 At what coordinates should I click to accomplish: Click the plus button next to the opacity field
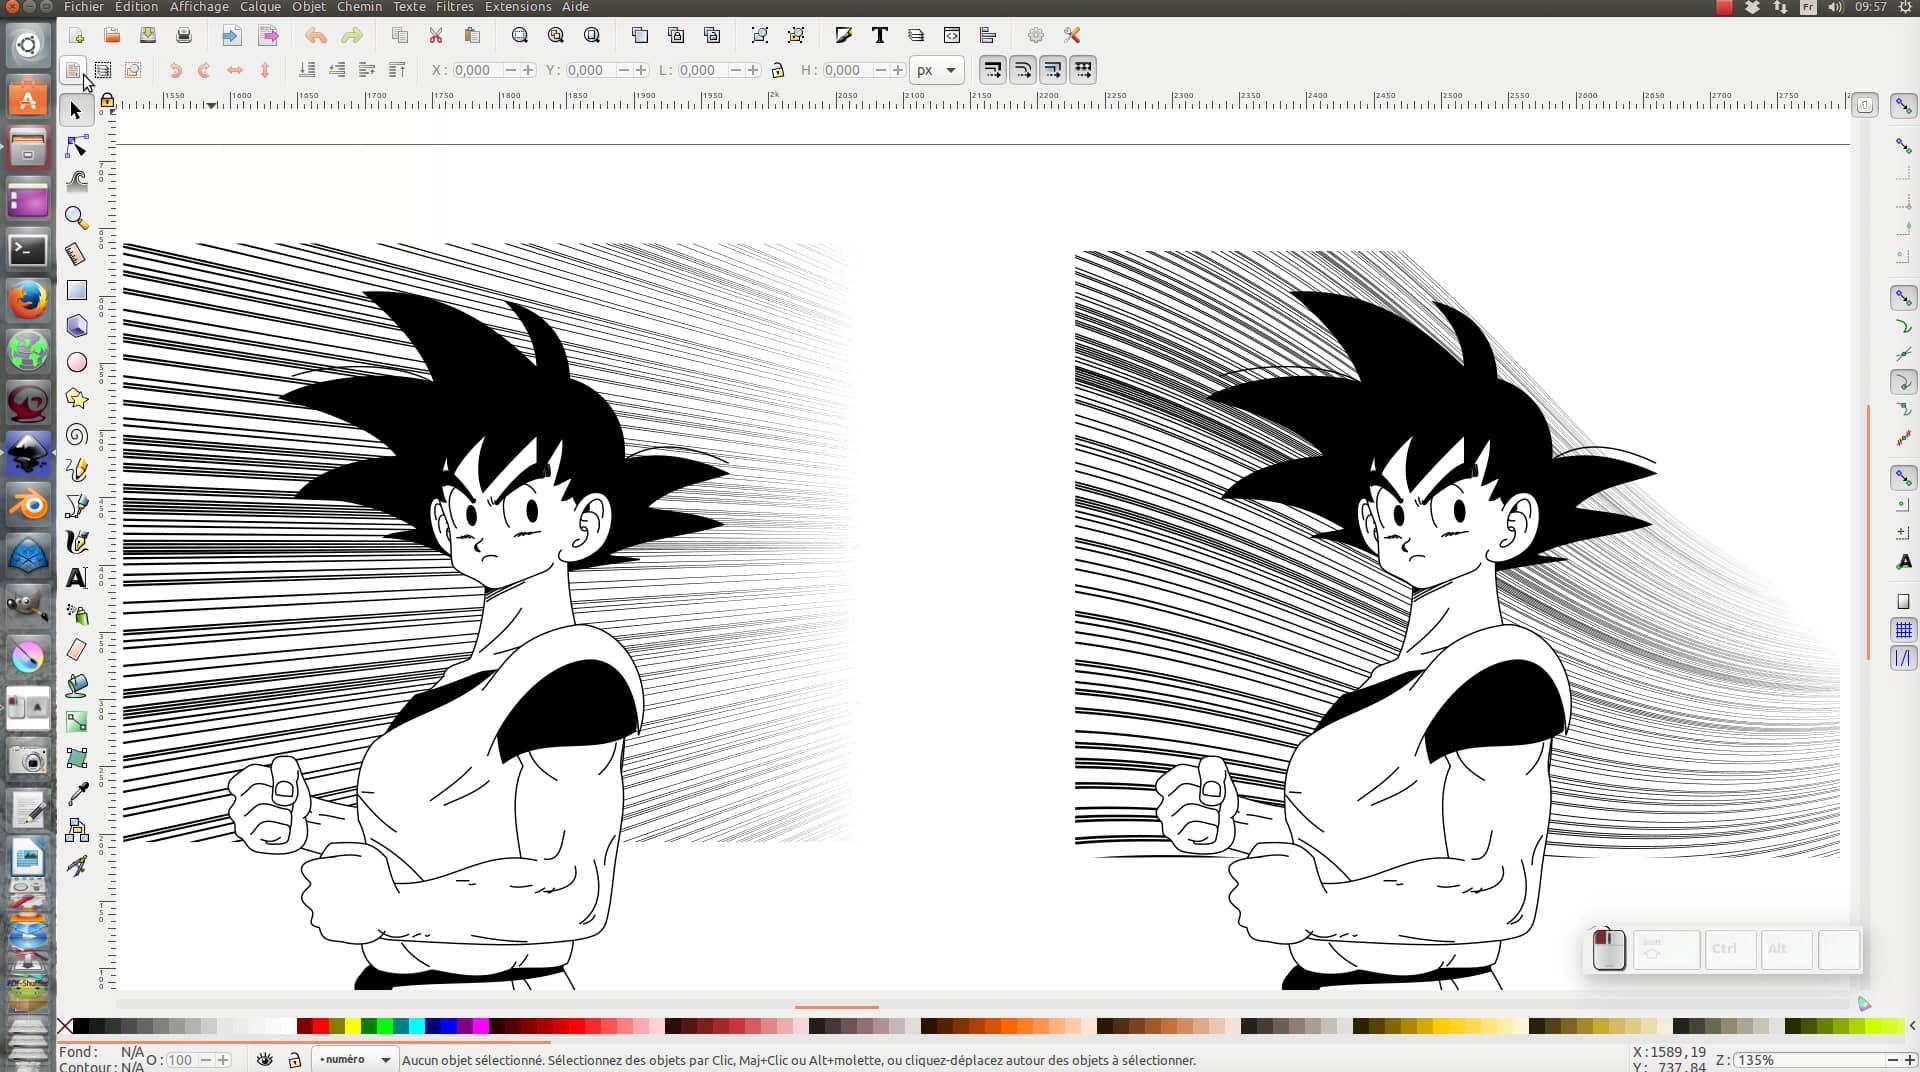click(x=222, y=1060)
